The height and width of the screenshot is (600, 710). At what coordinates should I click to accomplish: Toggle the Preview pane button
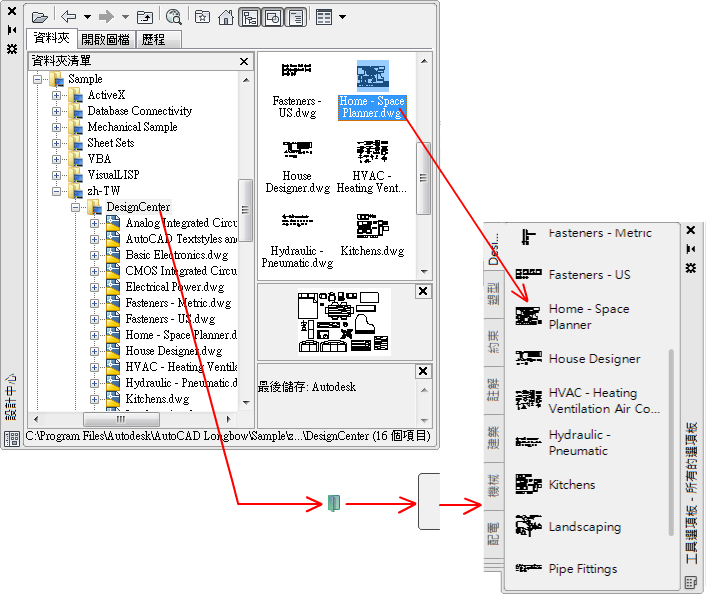(x=273, y=18)
